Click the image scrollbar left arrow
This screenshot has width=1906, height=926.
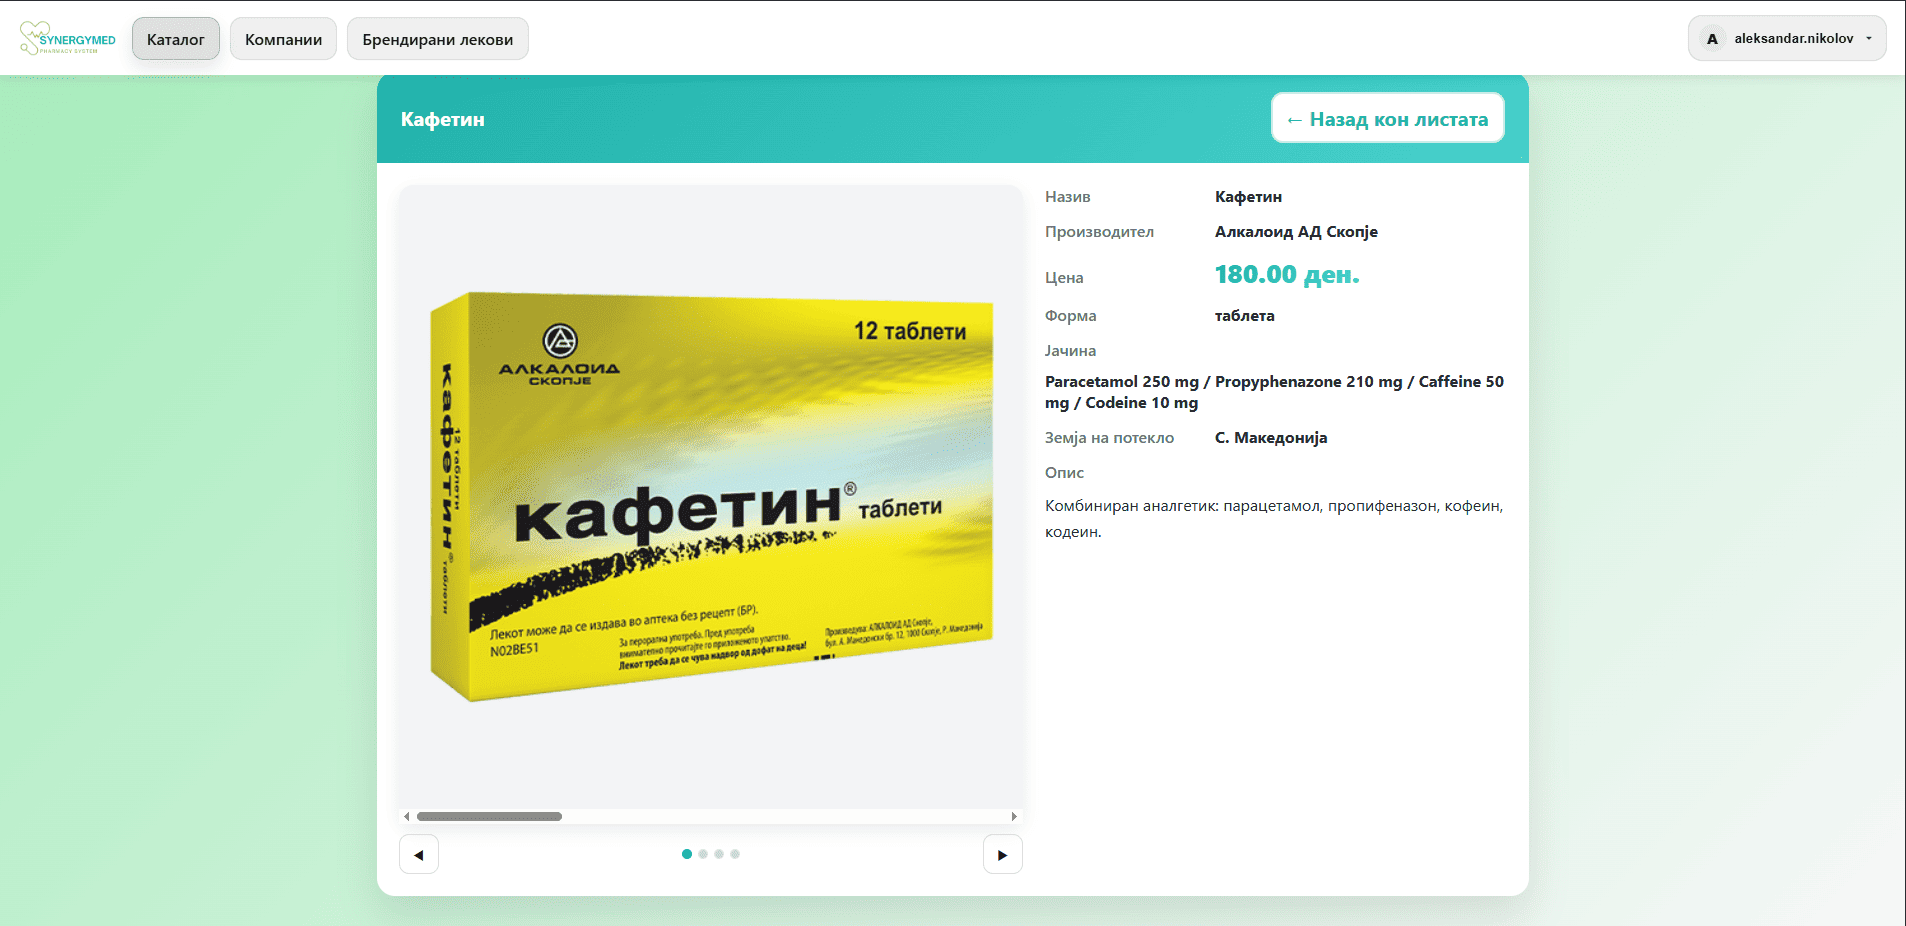[x=406, y=817]
